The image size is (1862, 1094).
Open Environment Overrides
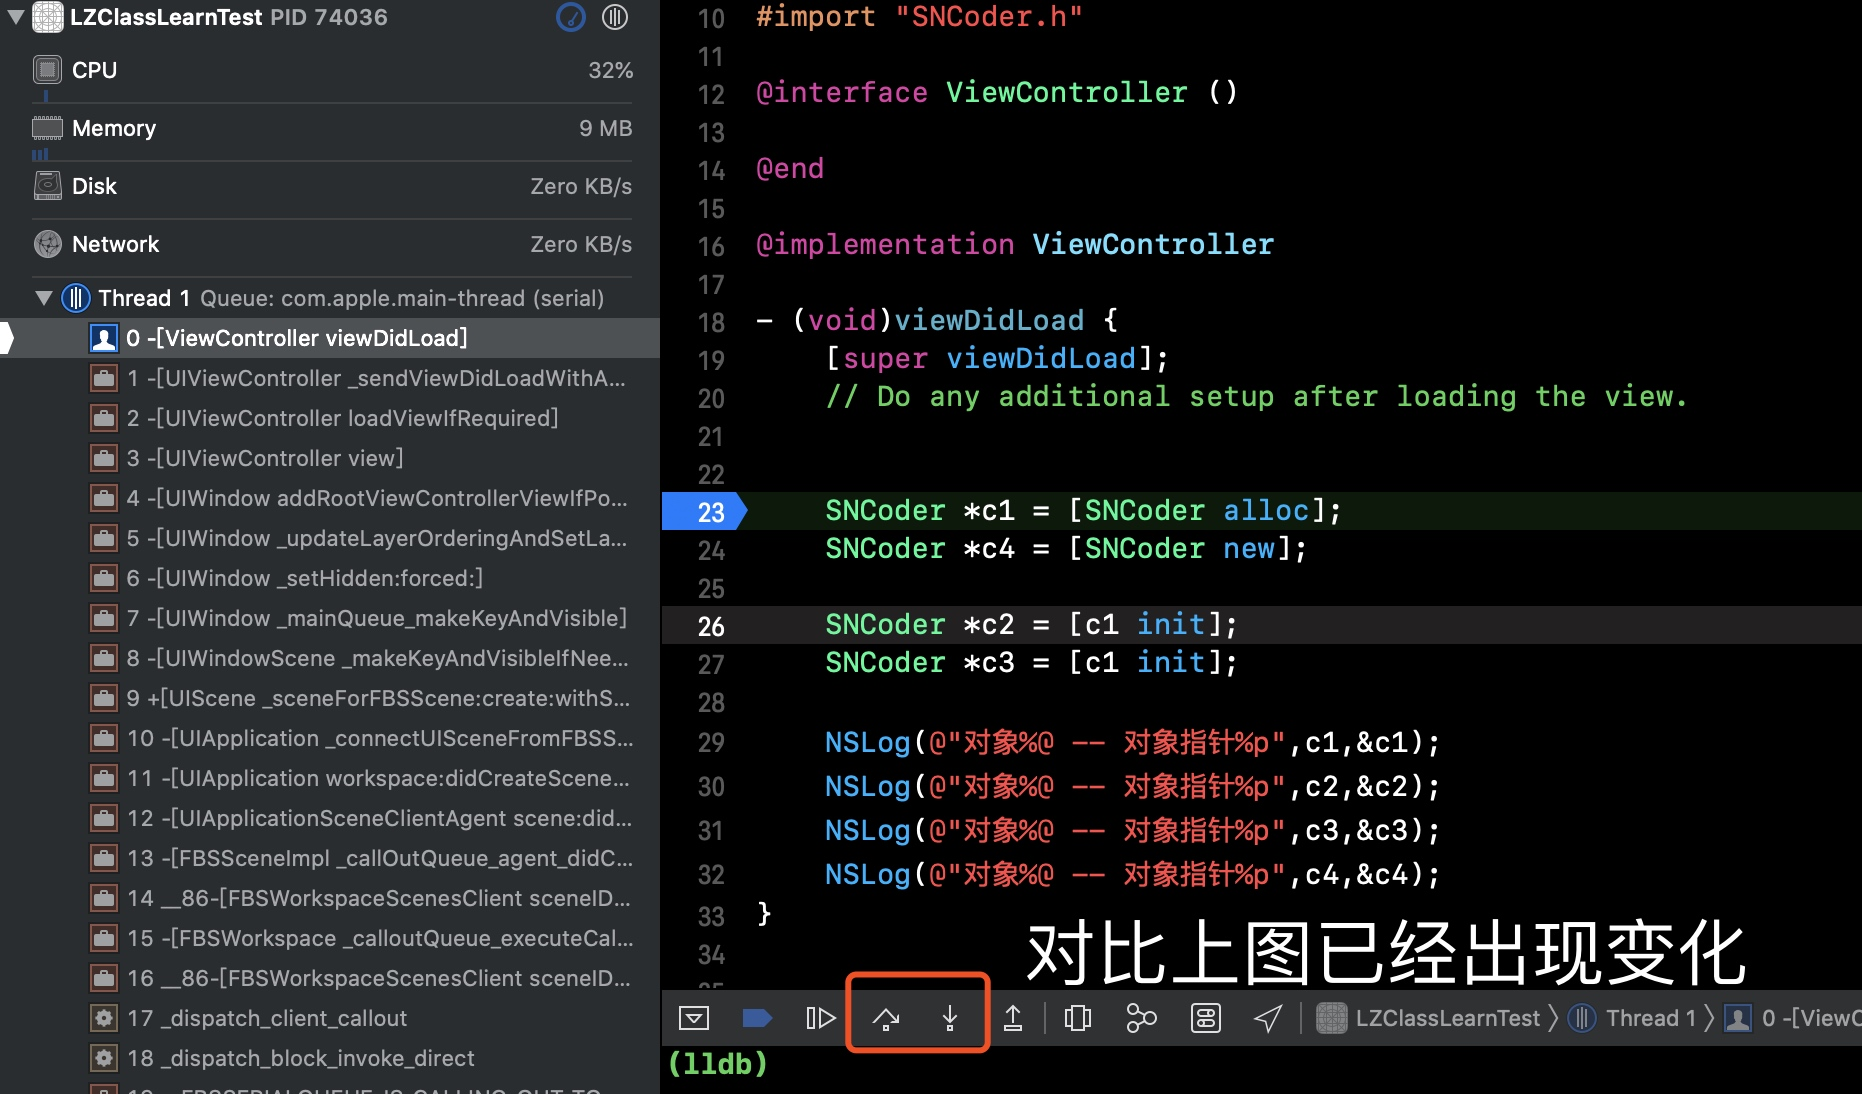pos(1206,1018)
